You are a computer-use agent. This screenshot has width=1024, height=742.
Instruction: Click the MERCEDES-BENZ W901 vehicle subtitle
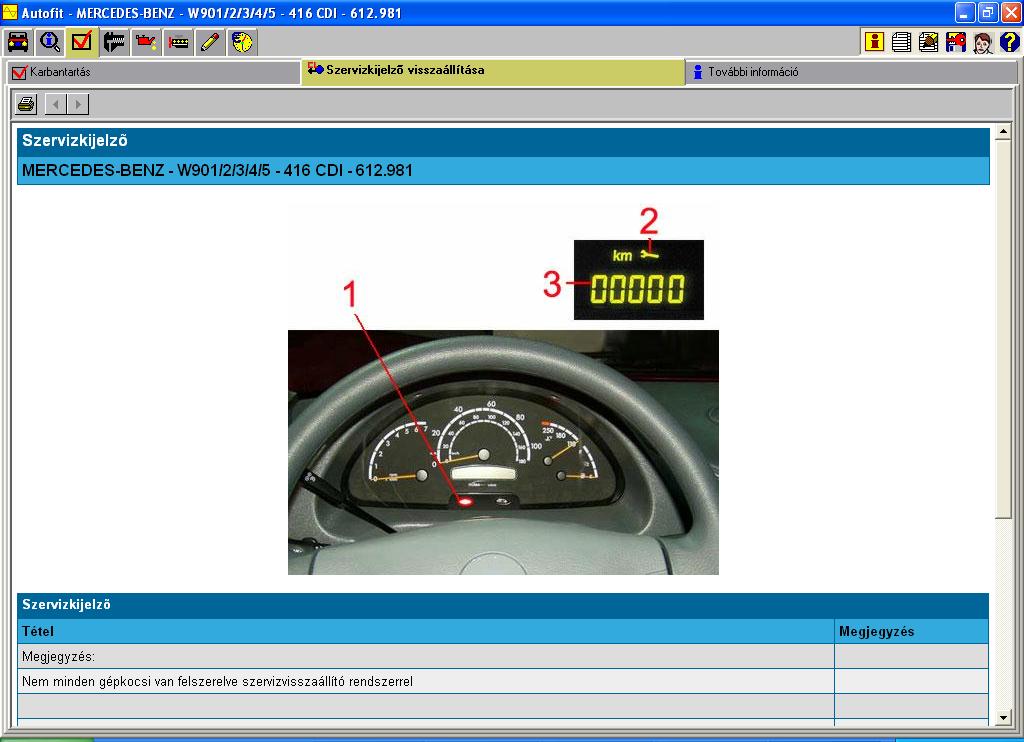click(x=503, y=170)
